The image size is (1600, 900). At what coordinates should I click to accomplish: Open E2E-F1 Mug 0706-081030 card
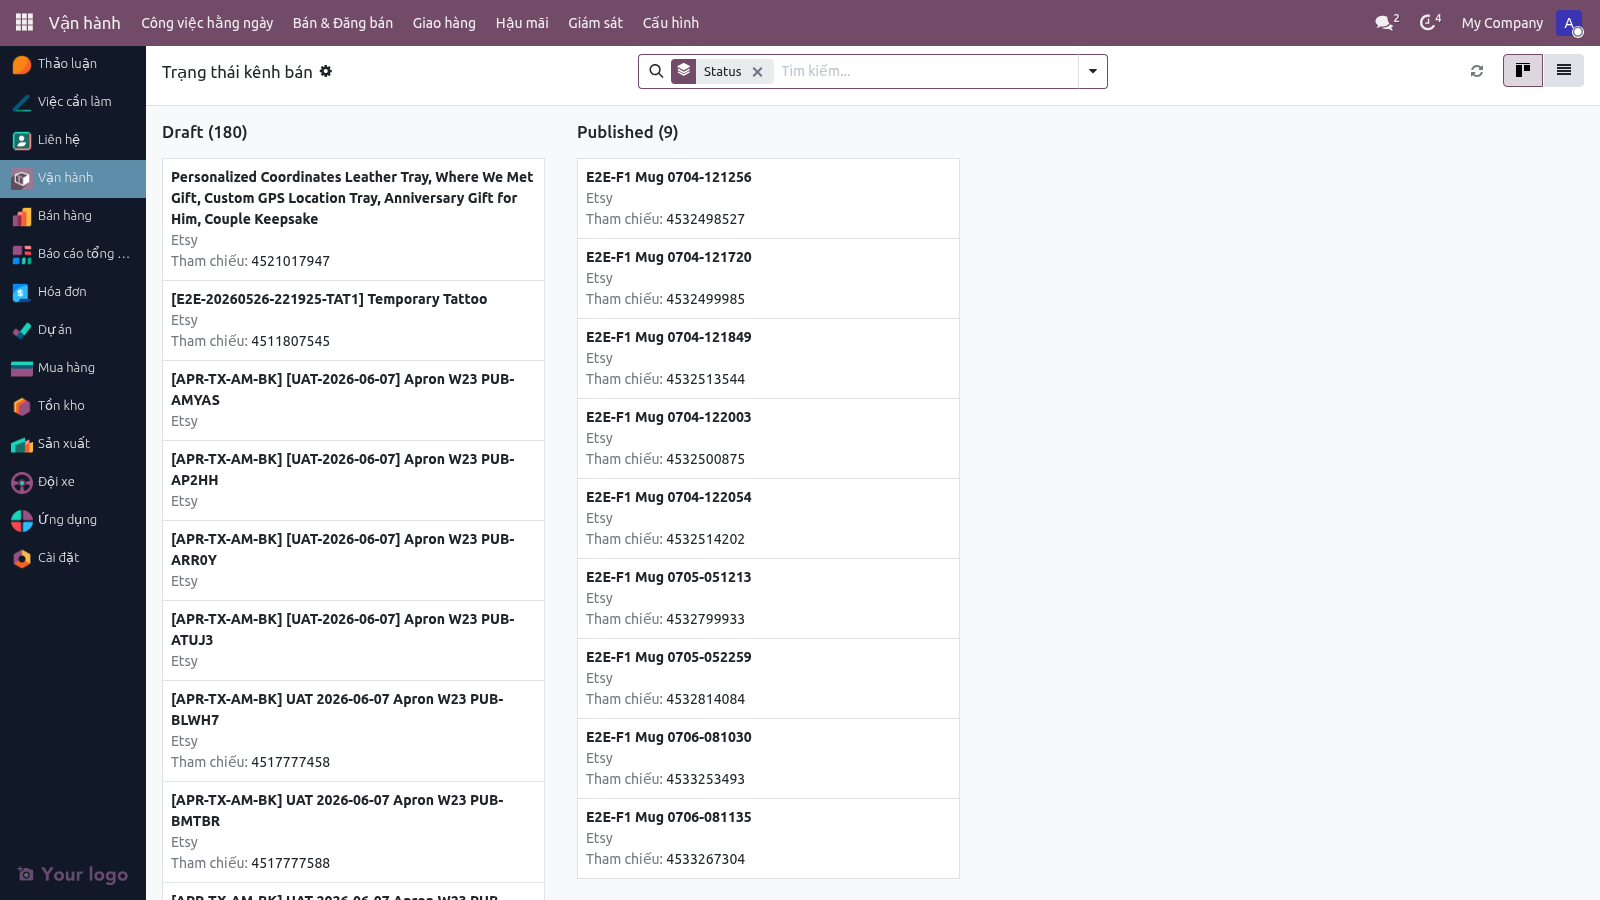(768, 758)
